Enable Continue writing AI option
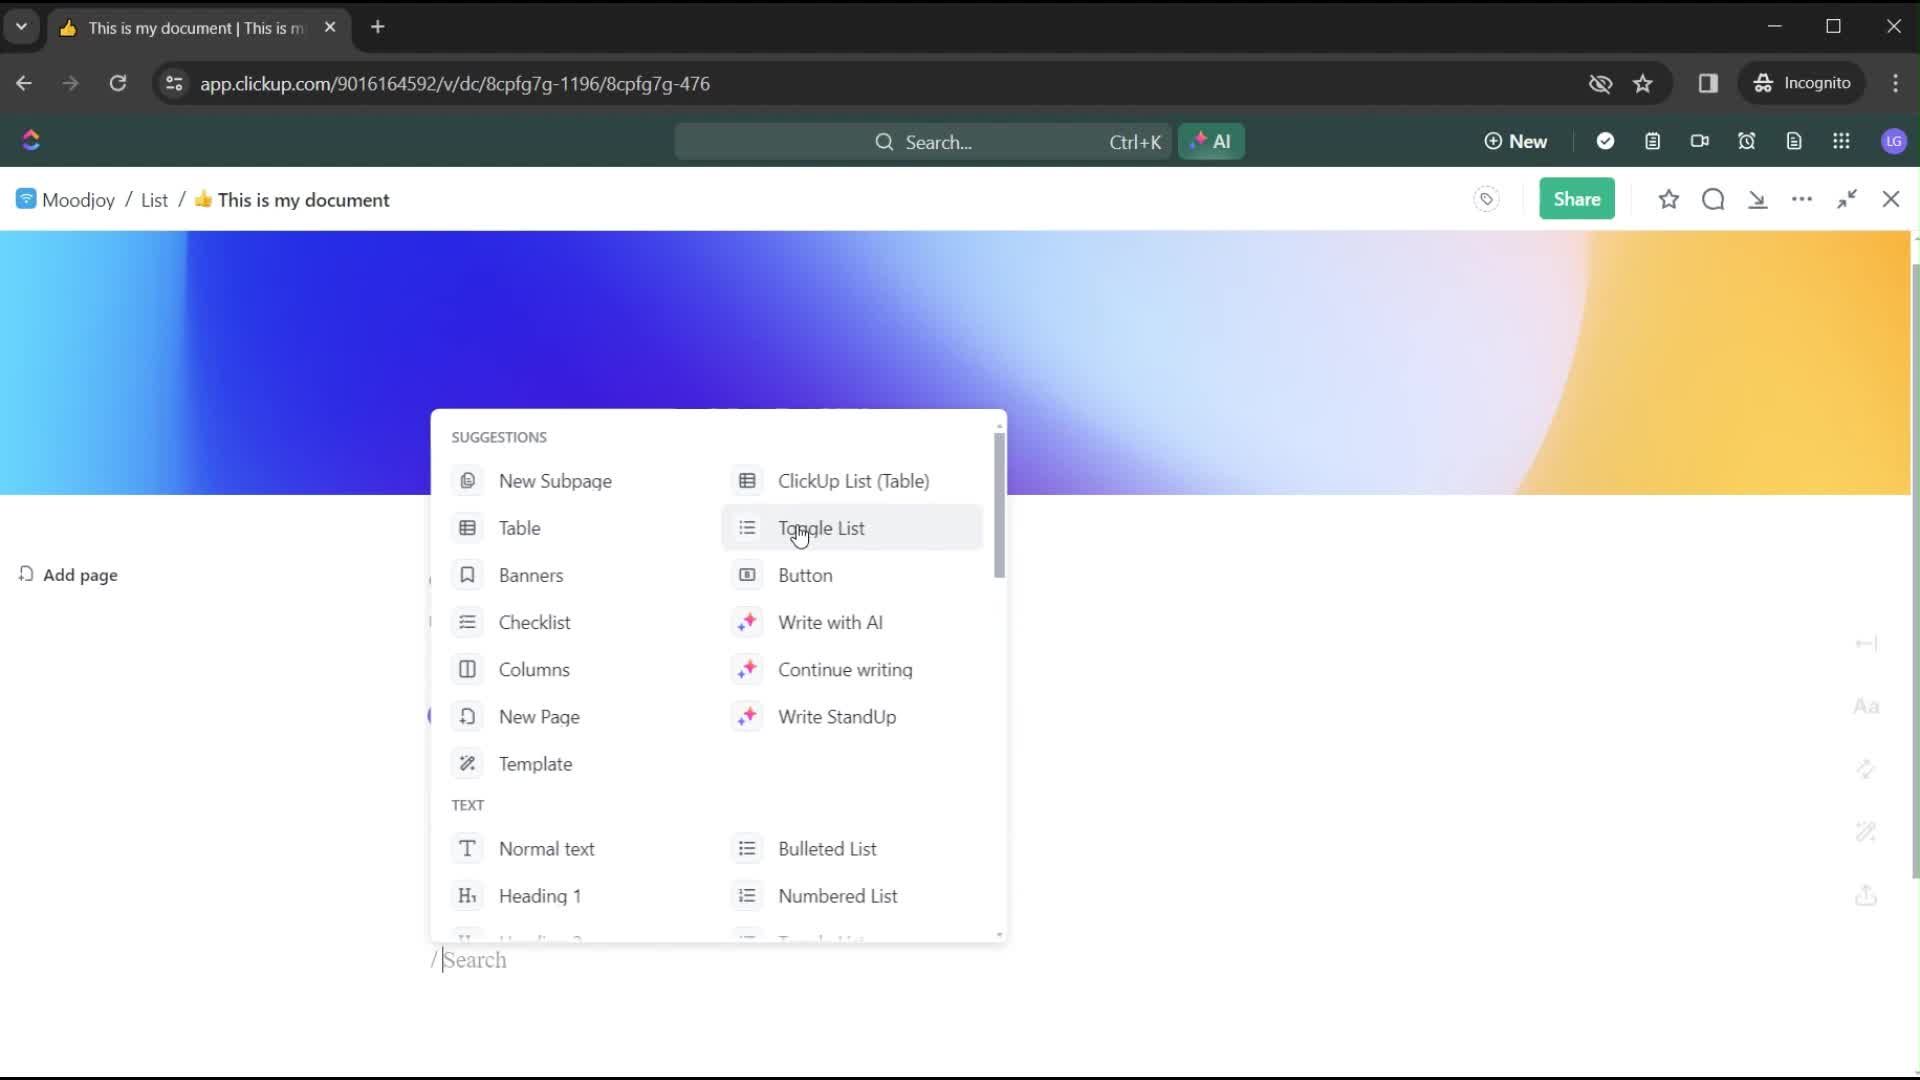 (845, 669)
